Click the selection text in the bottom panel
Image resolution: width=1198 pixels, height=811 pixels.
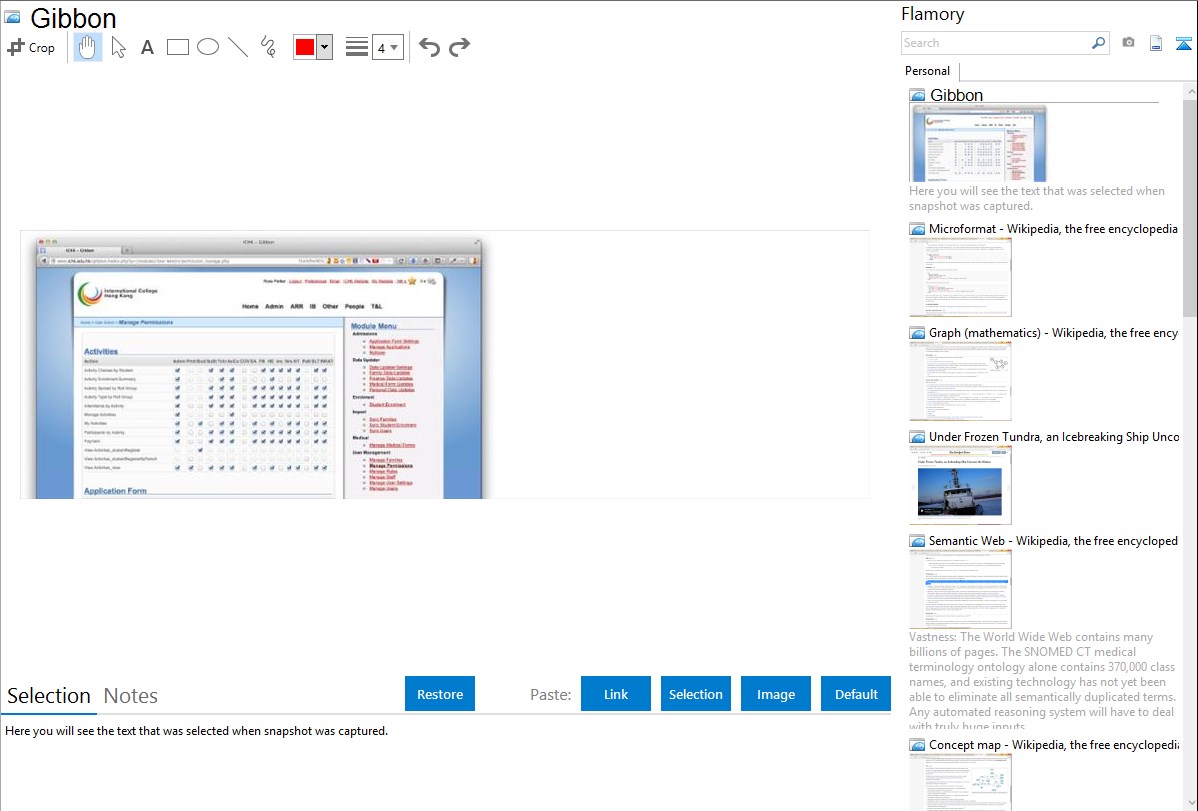coord(196,732)
